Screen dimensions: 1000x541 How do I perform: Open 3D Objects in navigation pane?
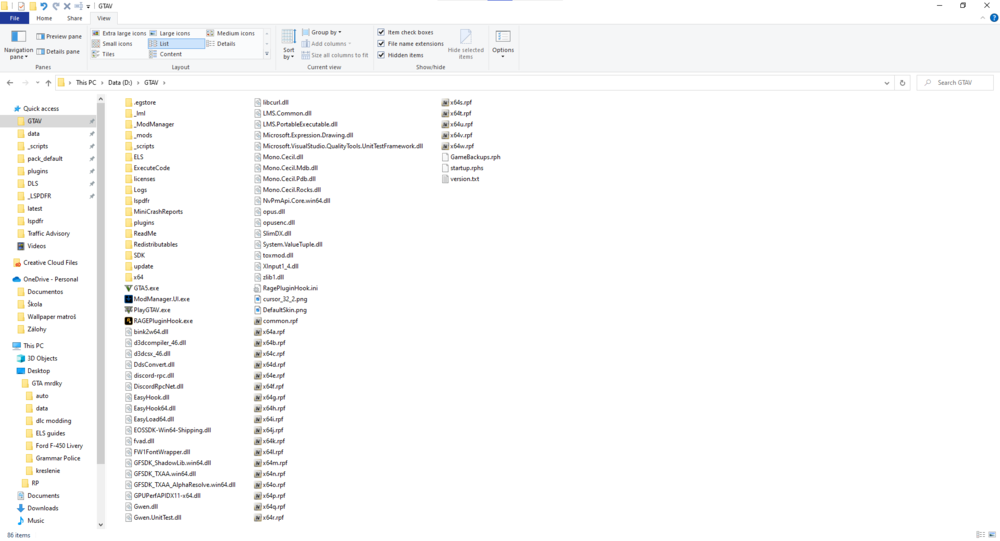[42, 359]
